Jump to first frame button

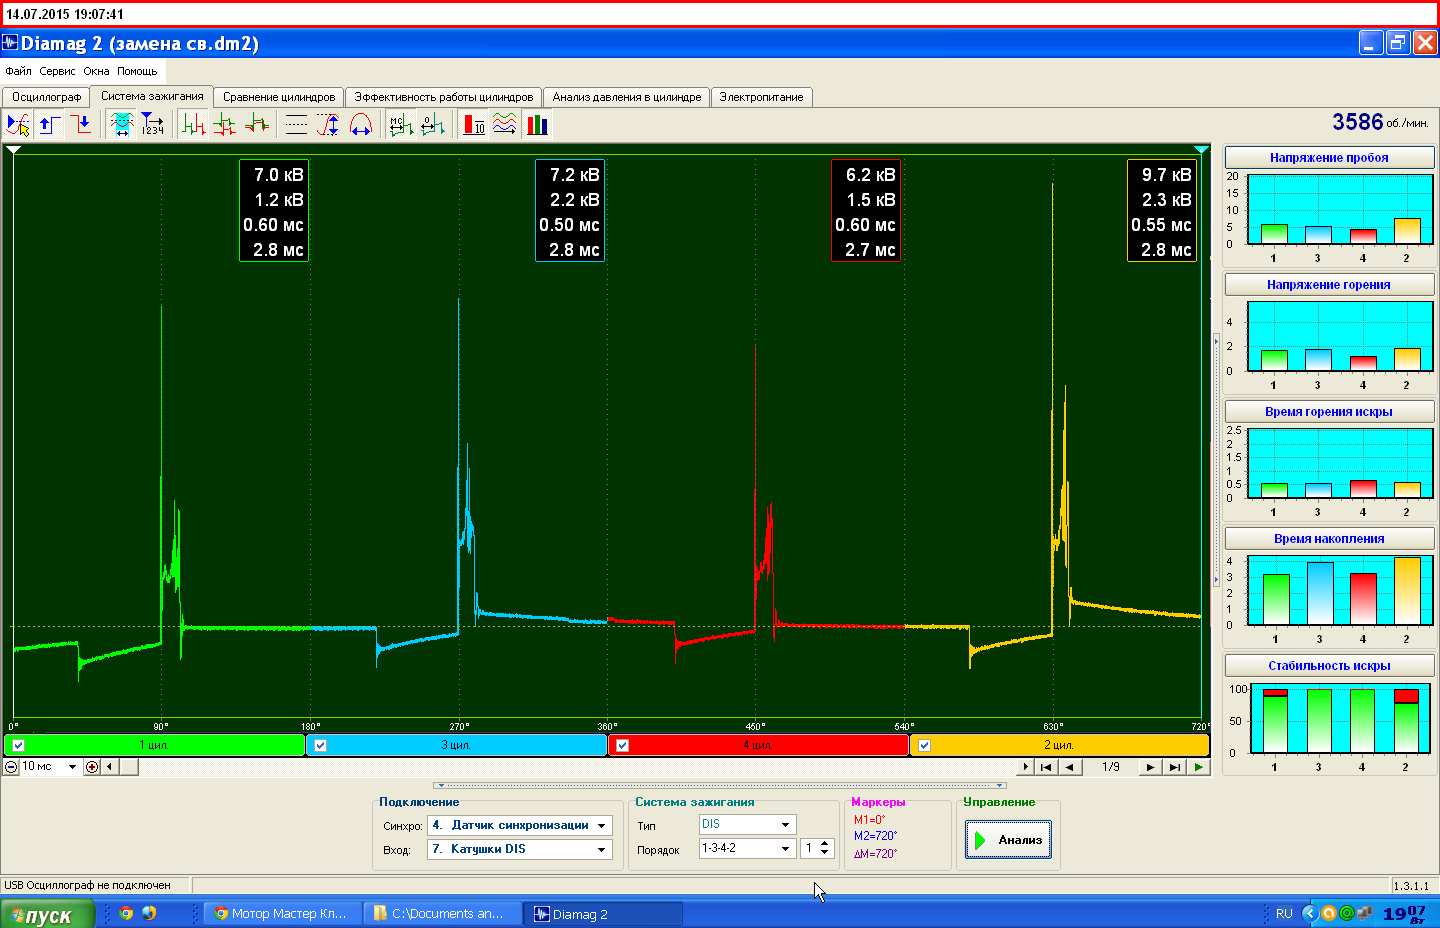tap(1045, 767)
